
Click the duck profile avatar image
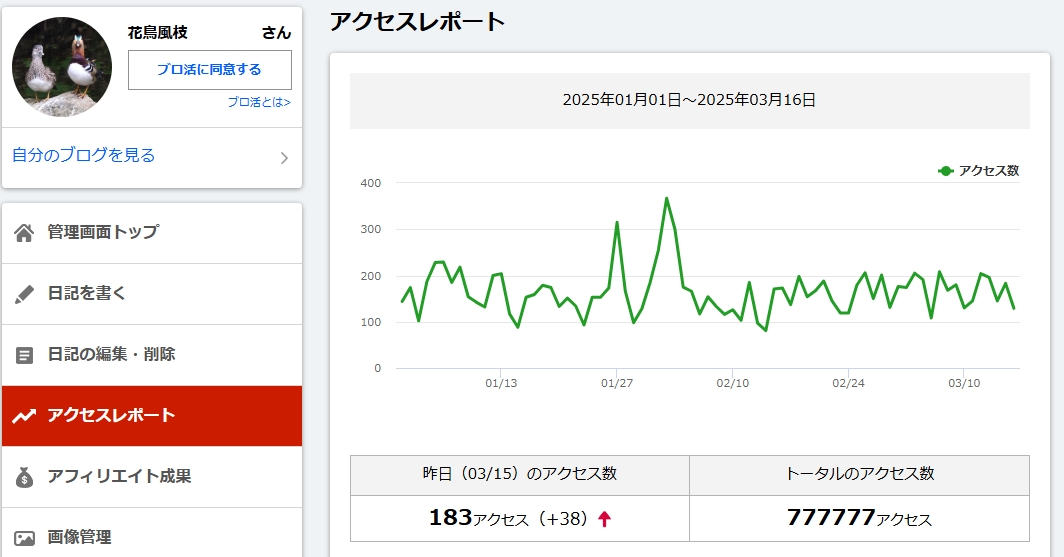62,67
